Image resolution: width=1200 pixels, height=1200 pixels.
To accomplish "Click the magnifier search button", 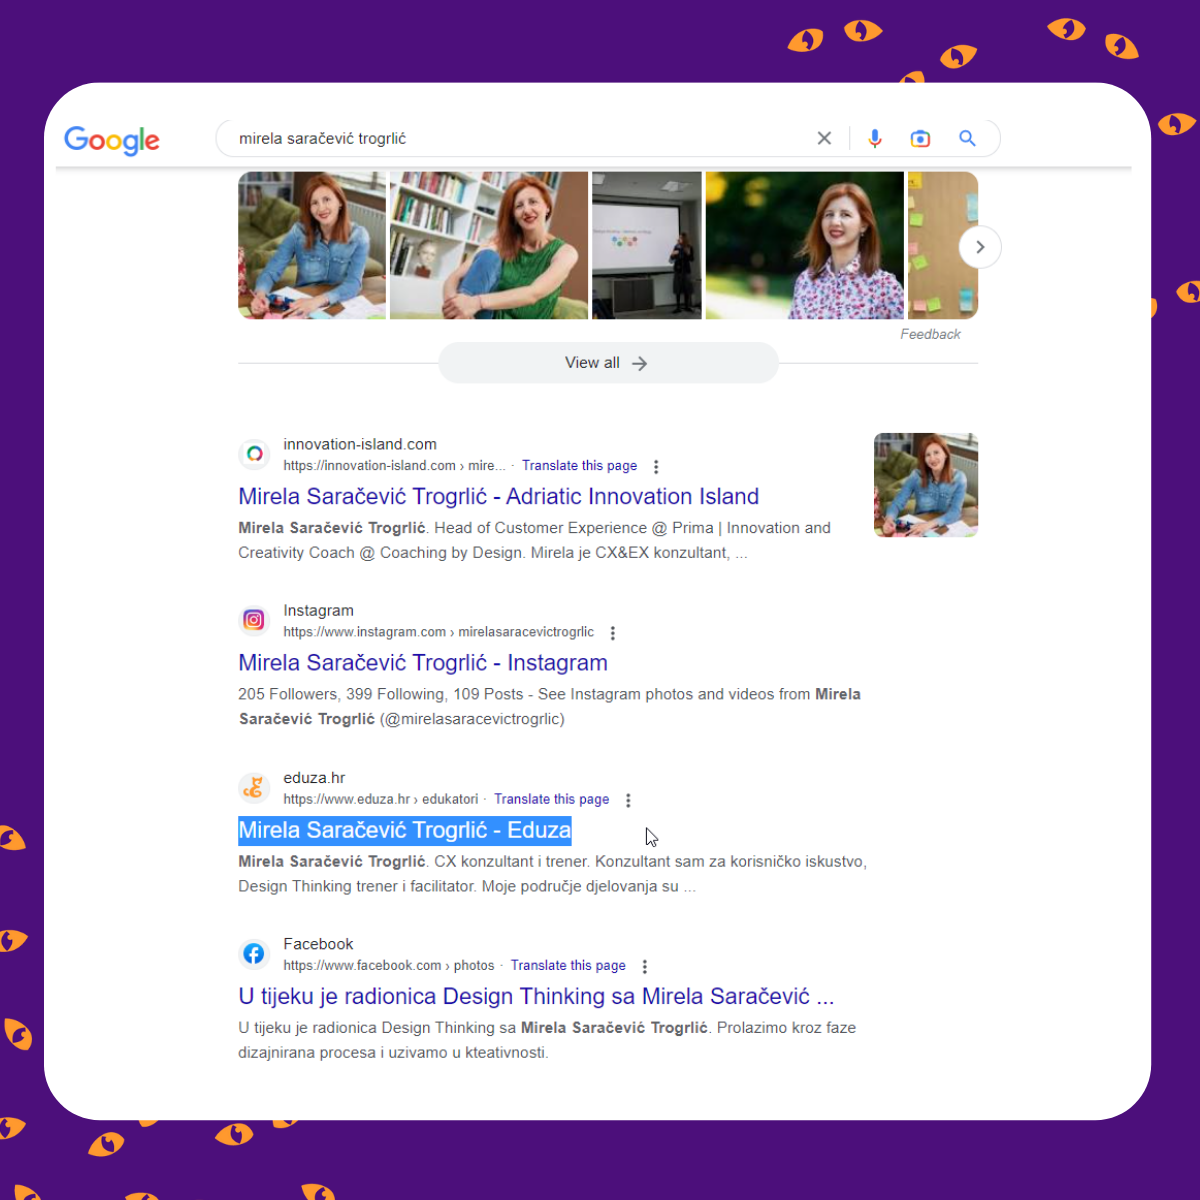I will (x=967, y=138).
